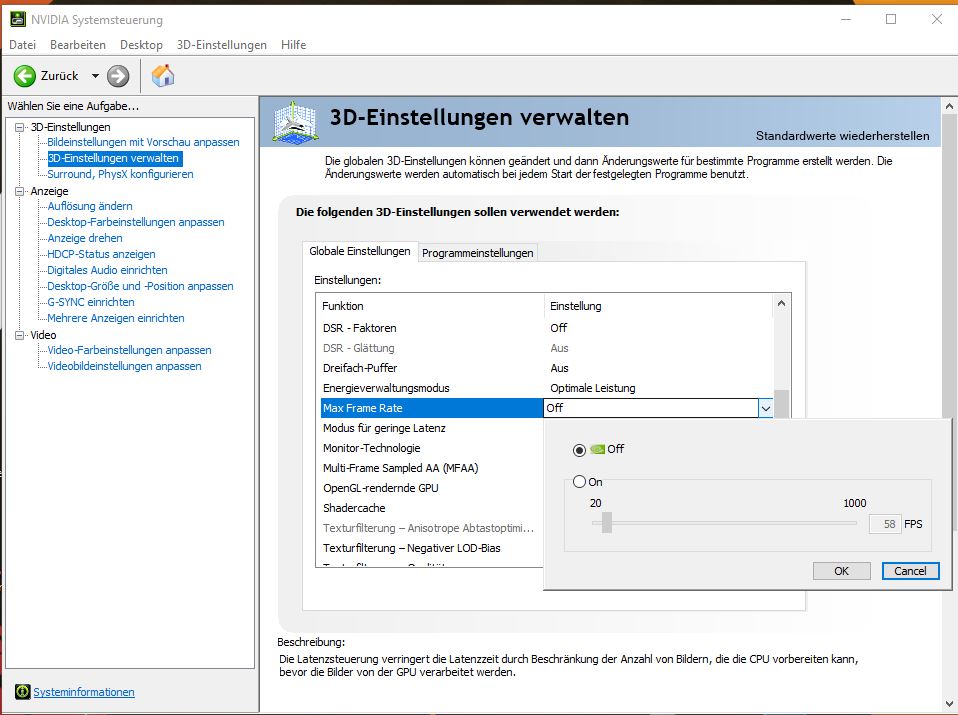Select the DSR - Faktoren row

click(546, 328)
